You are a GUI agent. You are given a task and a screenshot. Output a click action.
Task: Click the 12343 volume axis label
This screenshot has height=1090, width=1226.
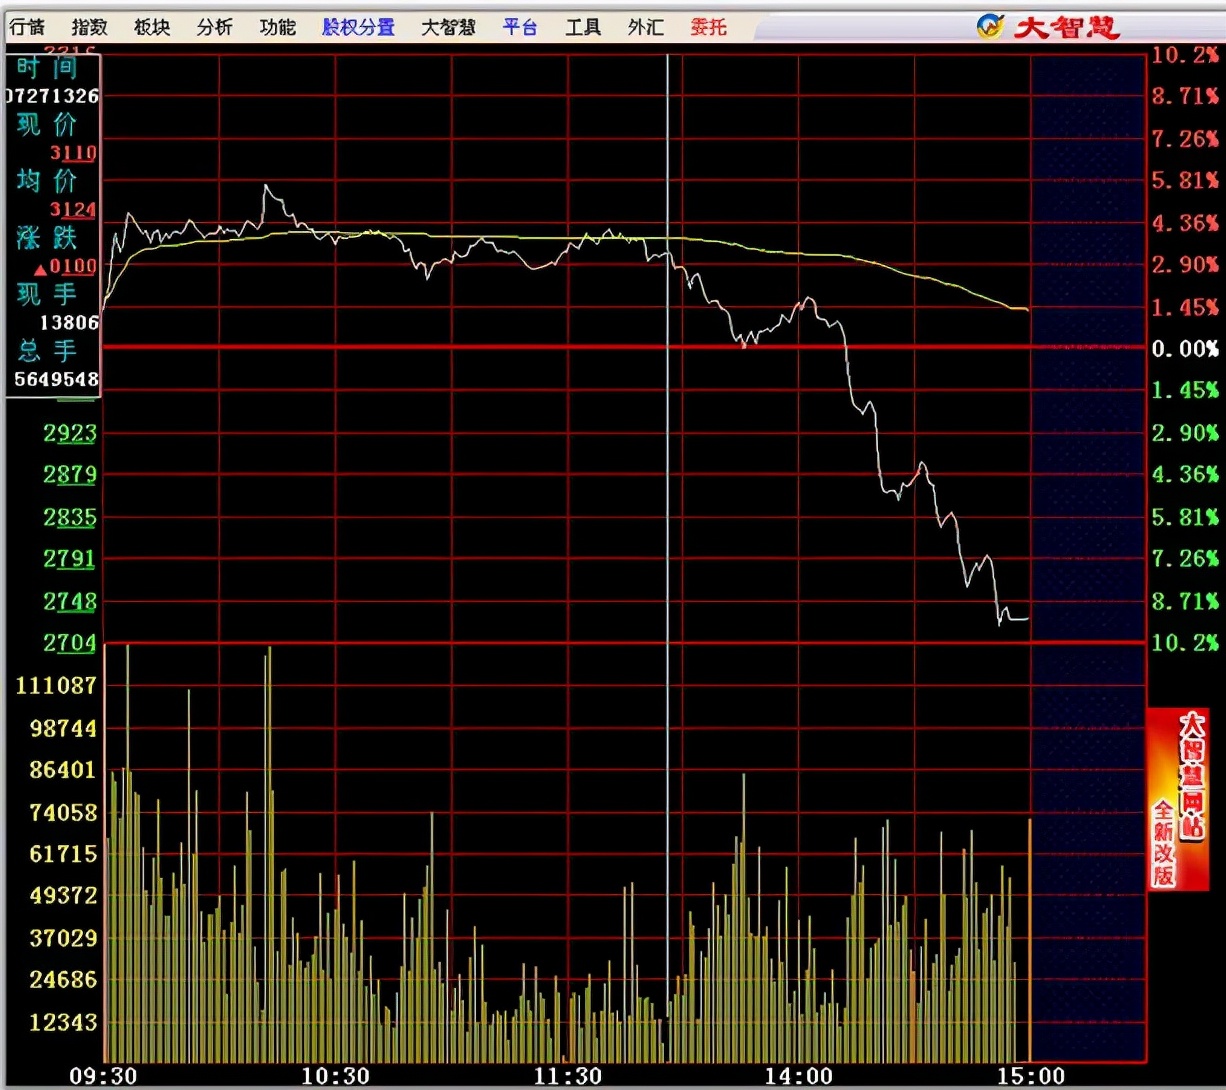coord(64,1022)
